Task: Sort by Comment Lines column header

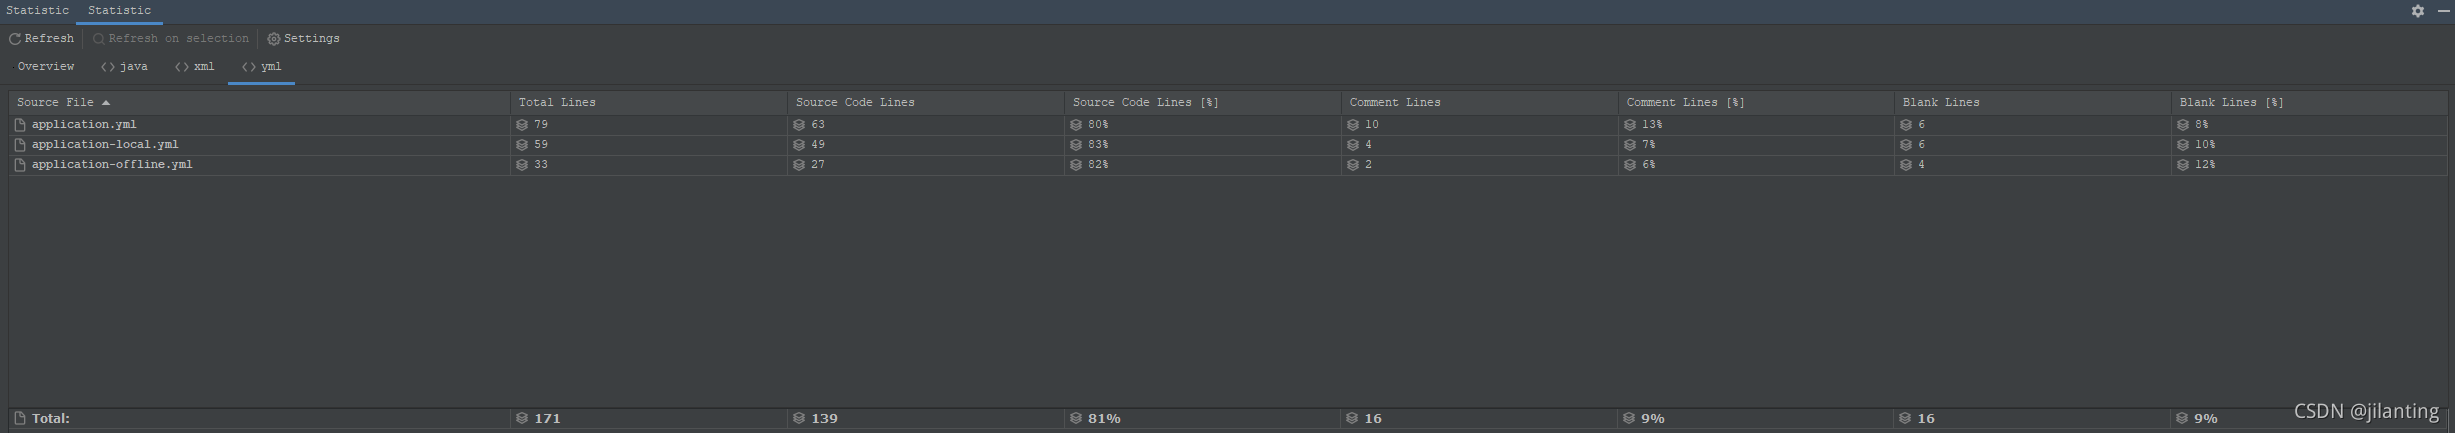Action: click(1395, 103)
